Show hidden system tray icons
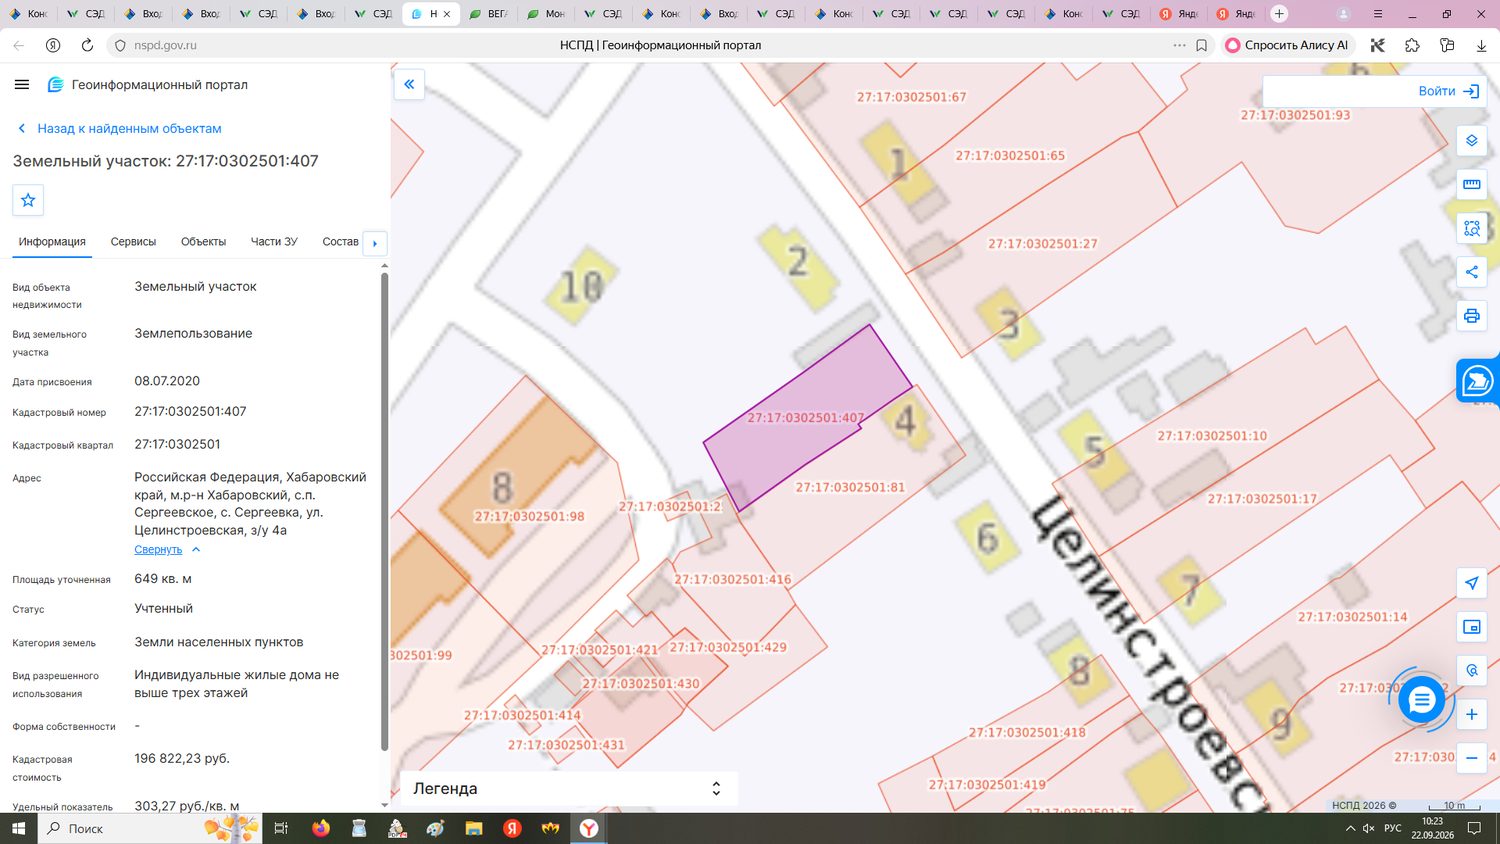The height and width of the screenshot is (844, 1500). tap(1350, 828)
